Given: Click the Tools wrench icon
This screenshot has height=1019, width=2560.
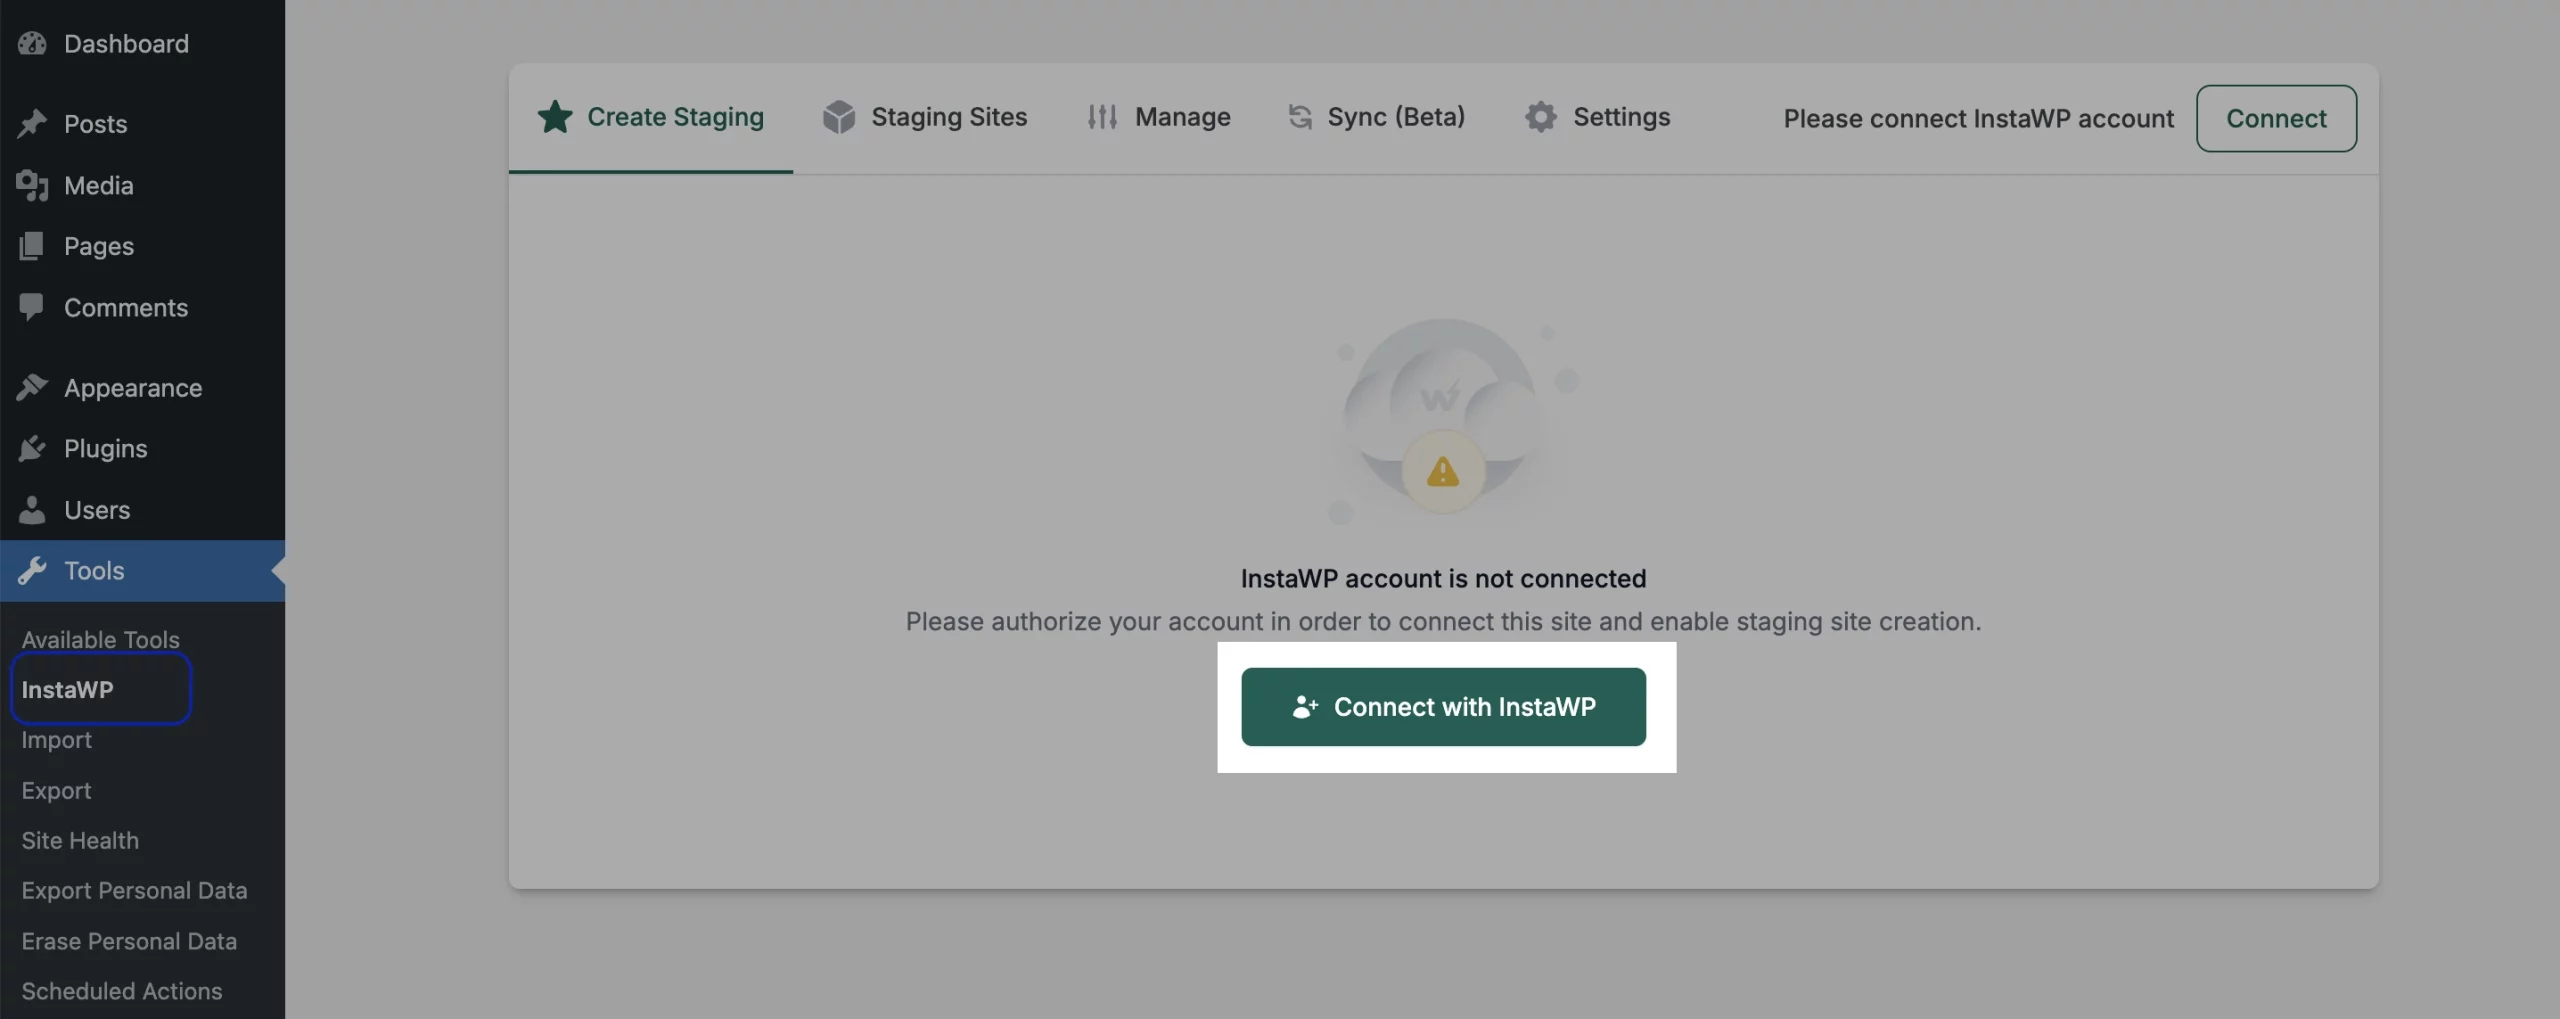Looking at the screenshot, I should pos(32,570).
